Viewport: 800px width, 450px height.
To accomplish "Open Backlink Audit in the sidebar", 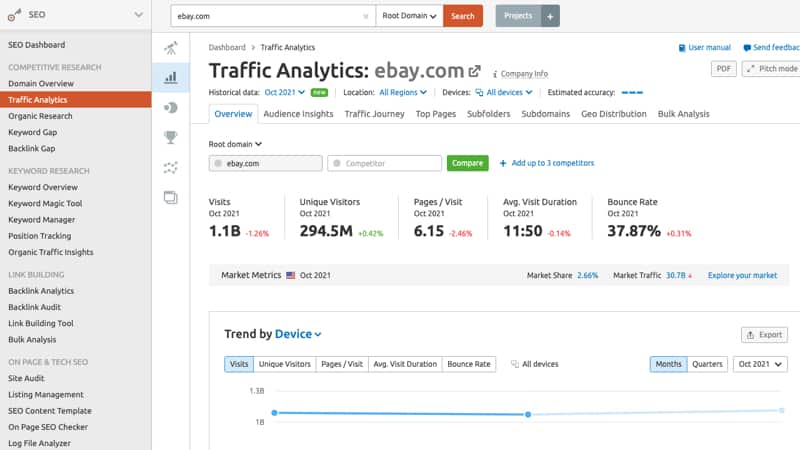I will 34,307.
